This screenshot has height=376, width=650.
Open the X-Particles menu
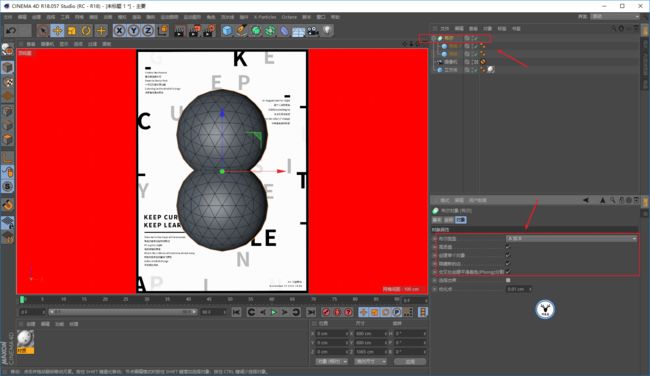pyautogui.click(x=265, y=17)
